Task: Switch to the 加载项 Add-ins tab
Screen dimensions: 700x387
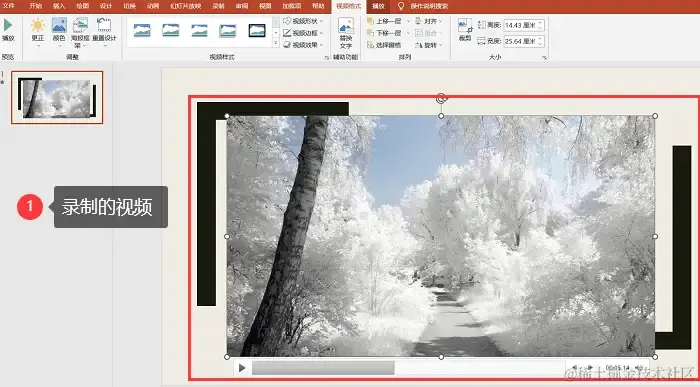Action: [x=292, y=6]
